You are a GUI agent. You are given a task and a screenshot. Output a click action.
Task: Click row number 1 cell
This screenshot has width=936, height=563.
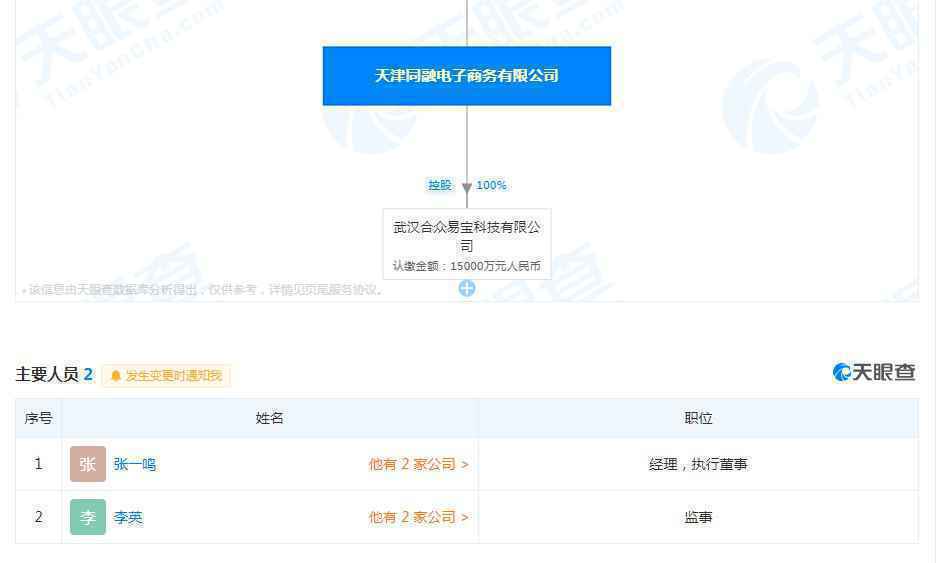[38, 464]
